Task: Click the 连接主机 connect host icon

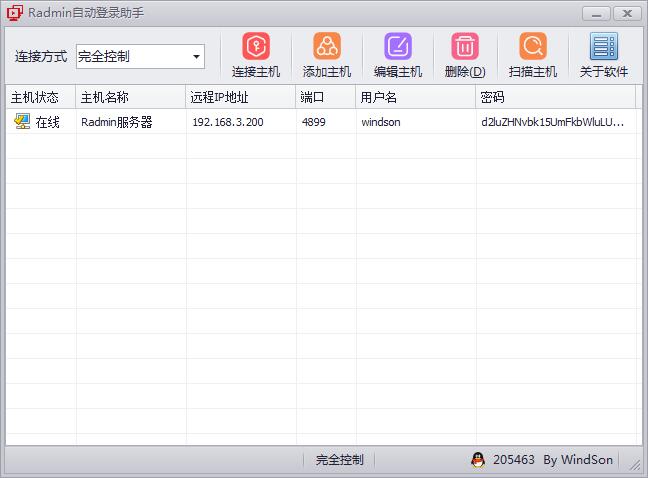Action: [256, 46]
